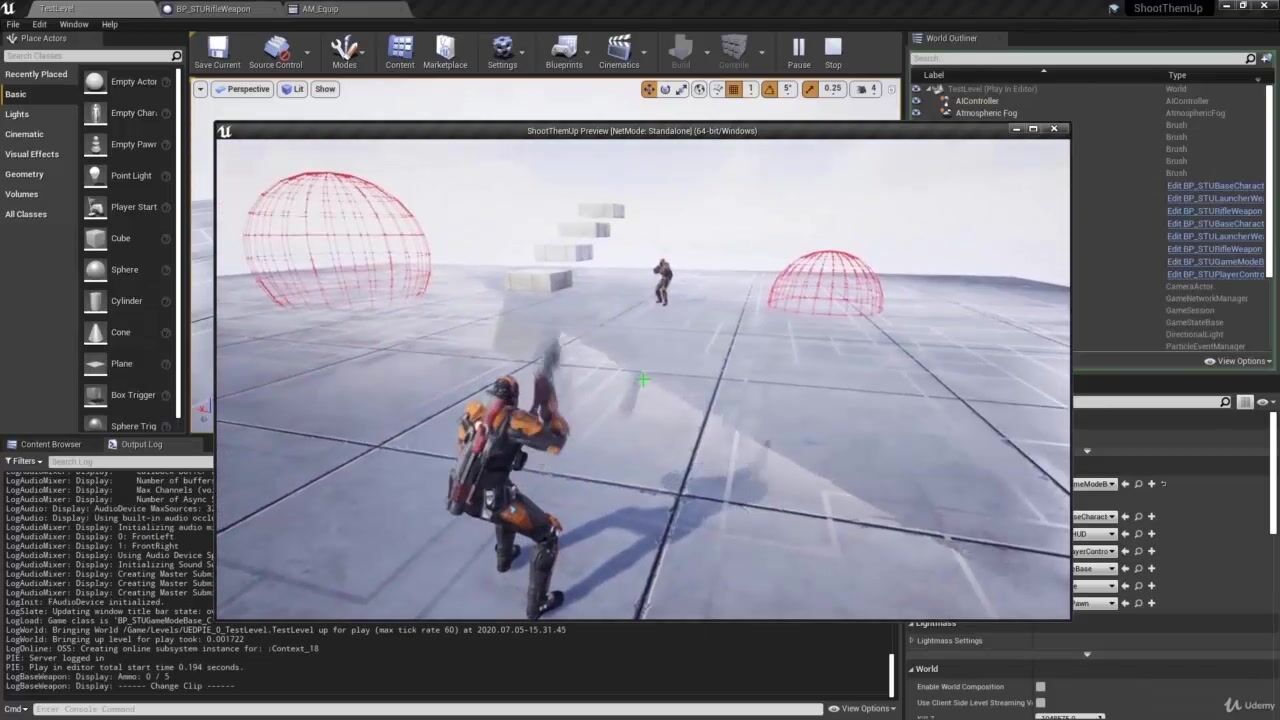Open the Perspective viewport type dropdown
This screenshot has width=1280, height=720.
[x=242, y=89]
